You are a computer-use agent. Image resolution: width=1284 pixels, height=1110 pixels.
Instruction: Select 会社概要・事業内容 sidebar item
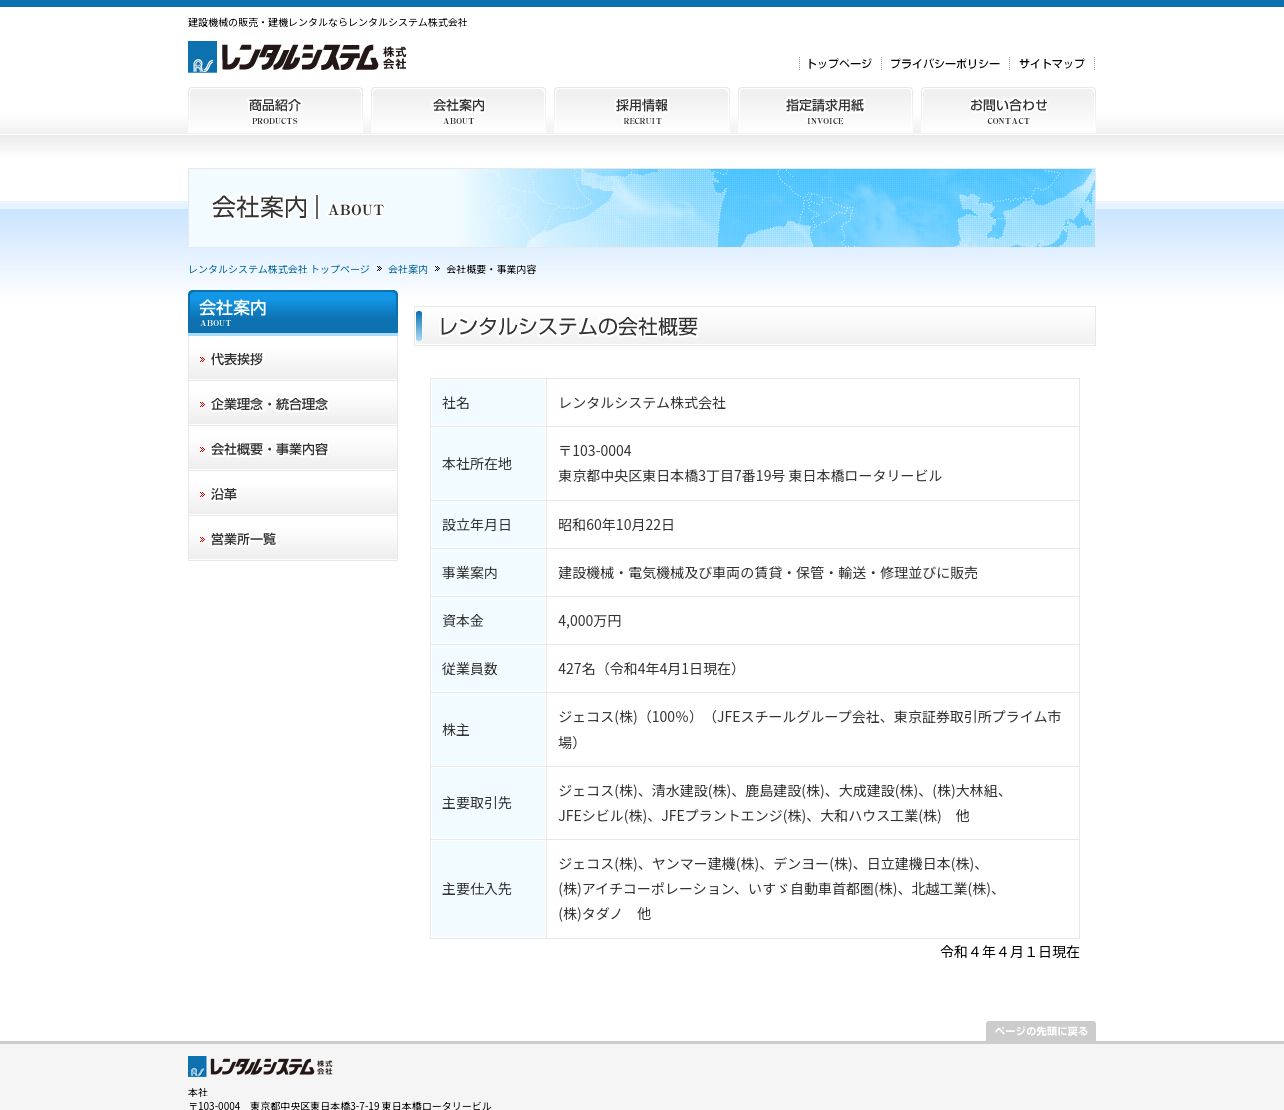point(293,449)
